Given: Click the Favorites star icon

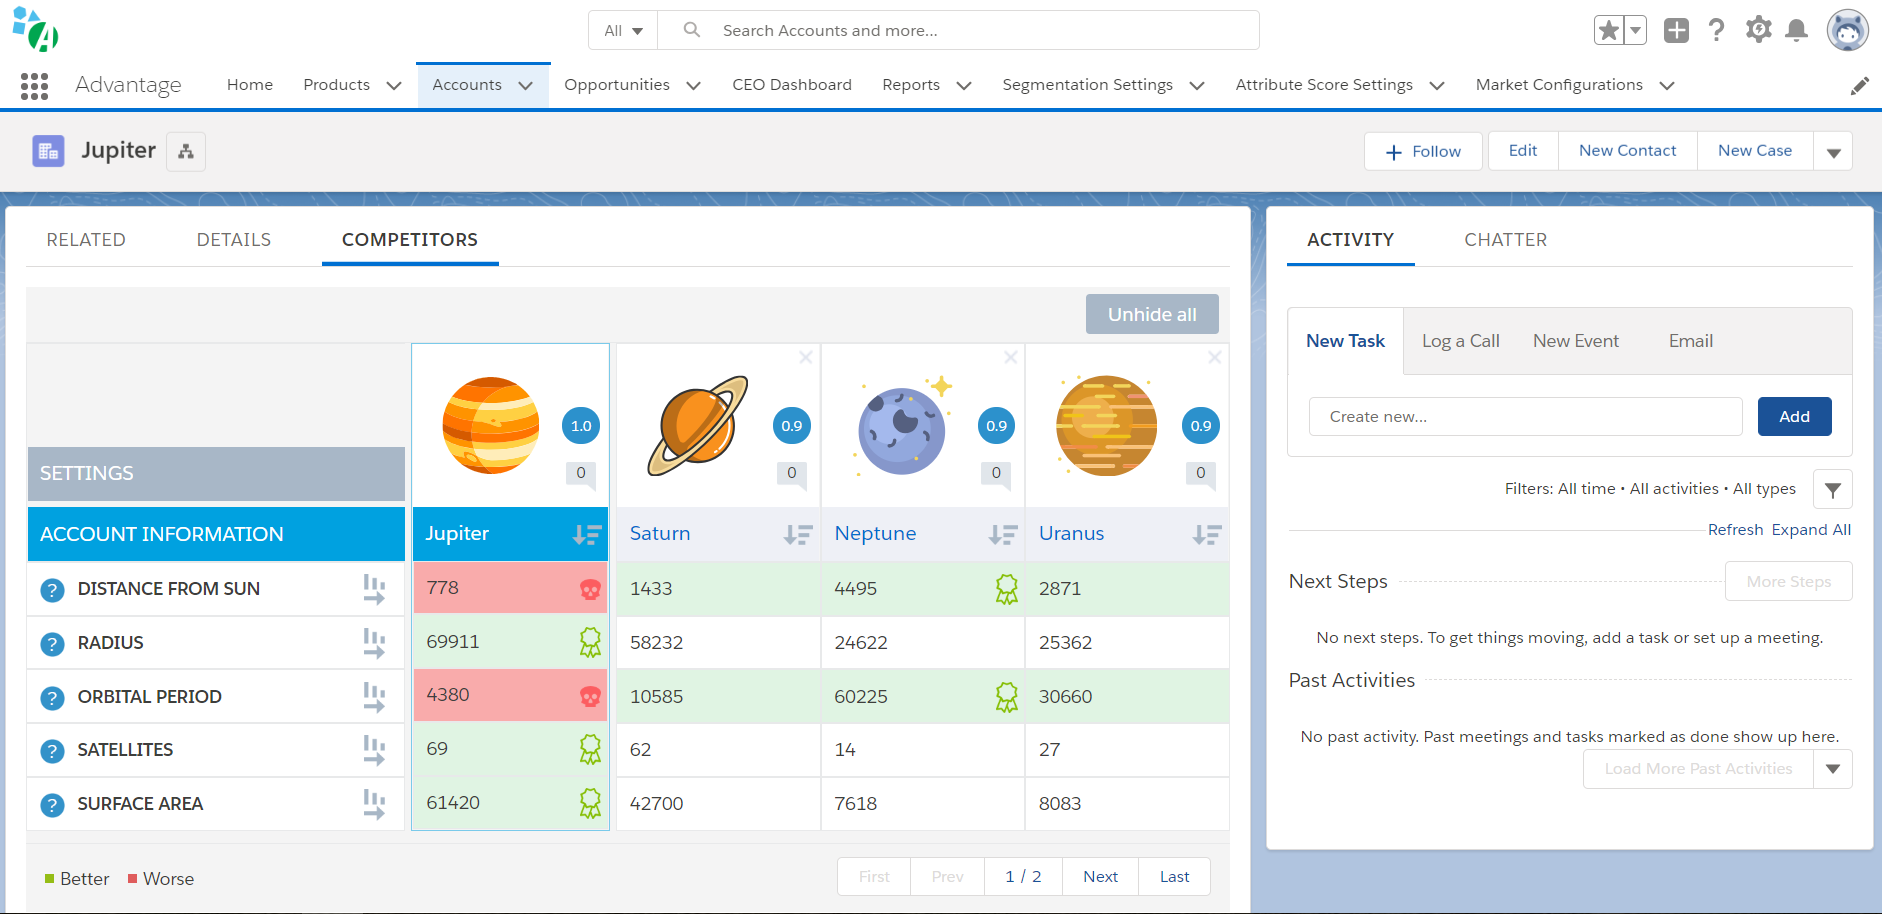Looking at the screenshot, I should (1608, 30).
